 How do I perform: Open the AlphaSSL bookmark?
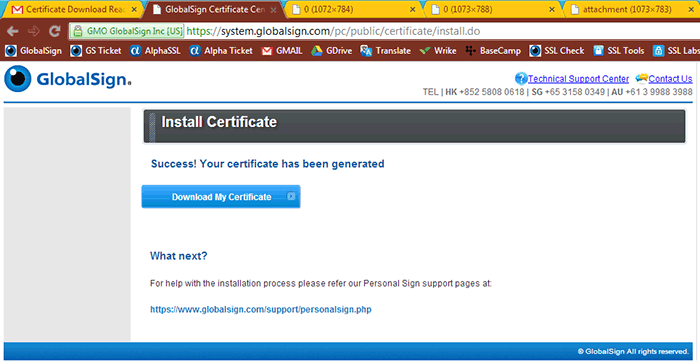point(155,51)
